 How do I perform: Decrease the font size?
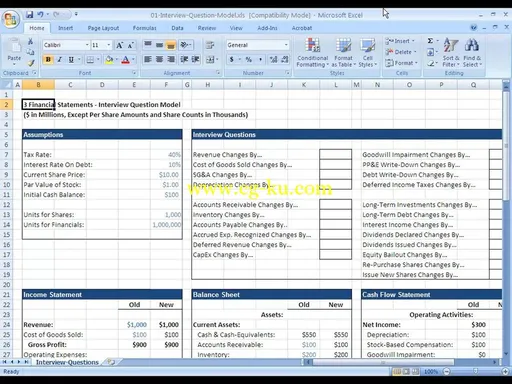pyautogui.click(x=130, y=45)
